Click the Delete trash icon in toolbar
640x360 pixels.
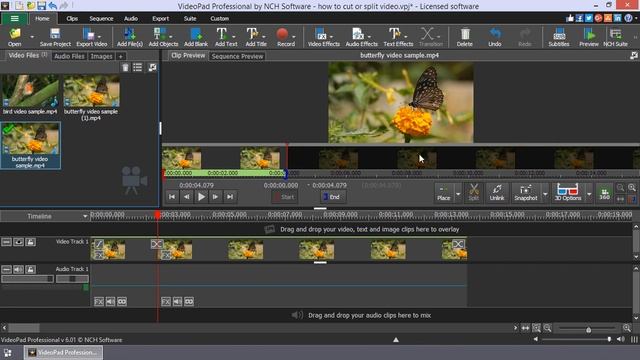pos(464,36)
